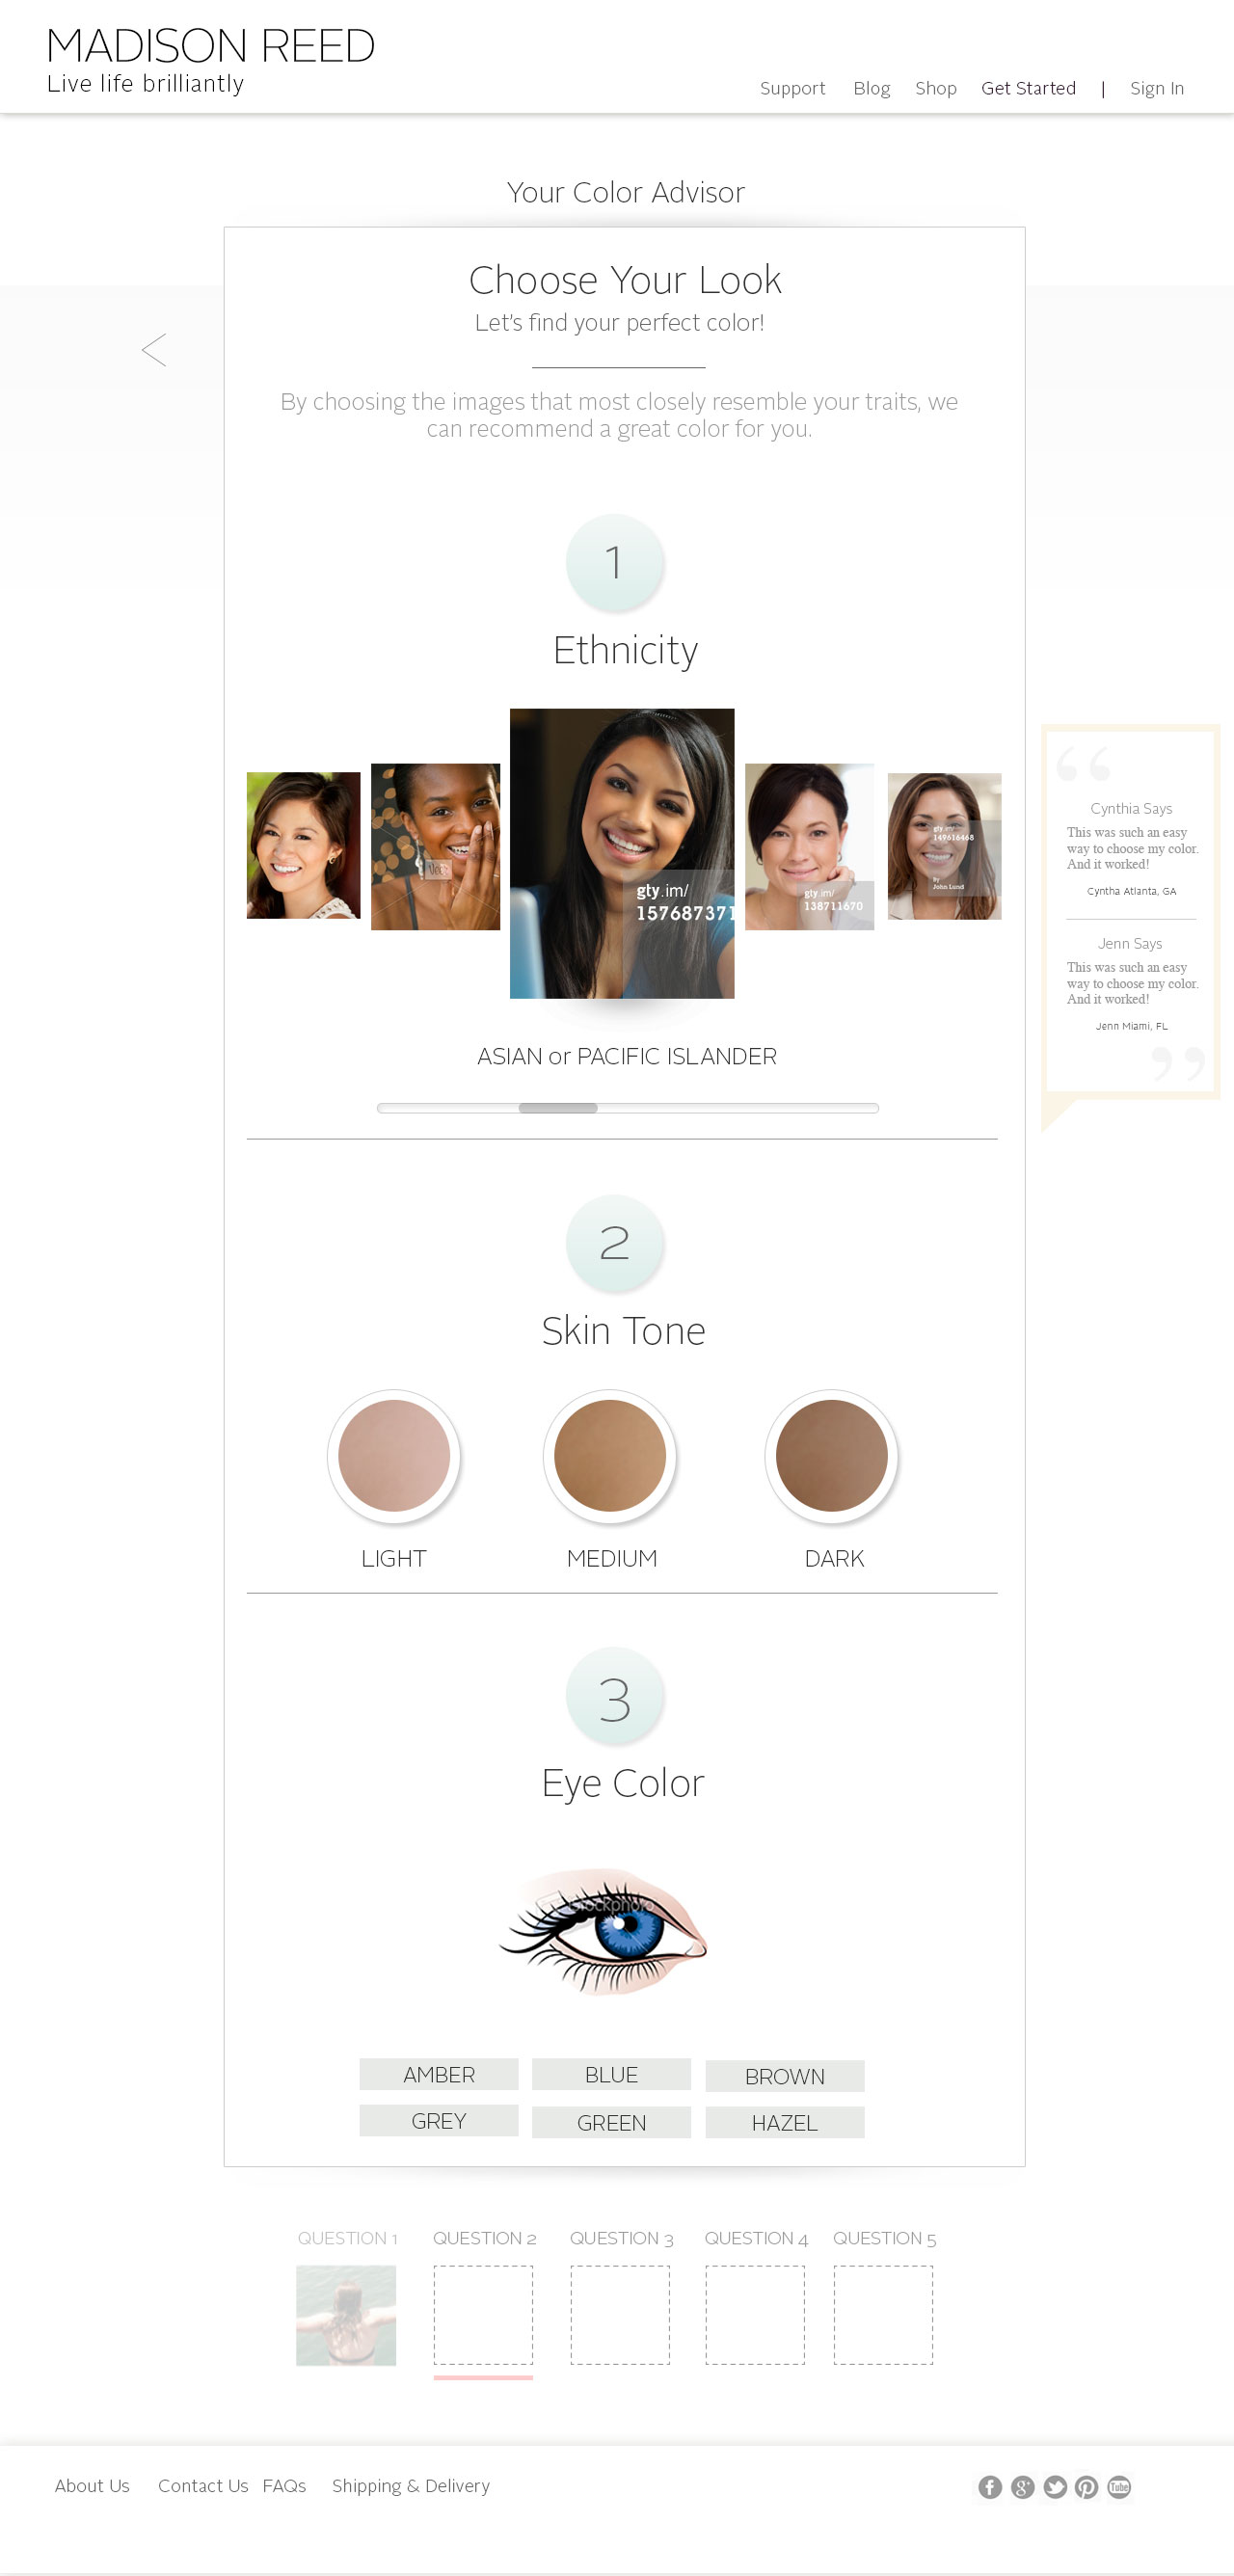The image size is (1234, 2576).
Task: Click the Madison Reed logo
Action: [210, 60]
